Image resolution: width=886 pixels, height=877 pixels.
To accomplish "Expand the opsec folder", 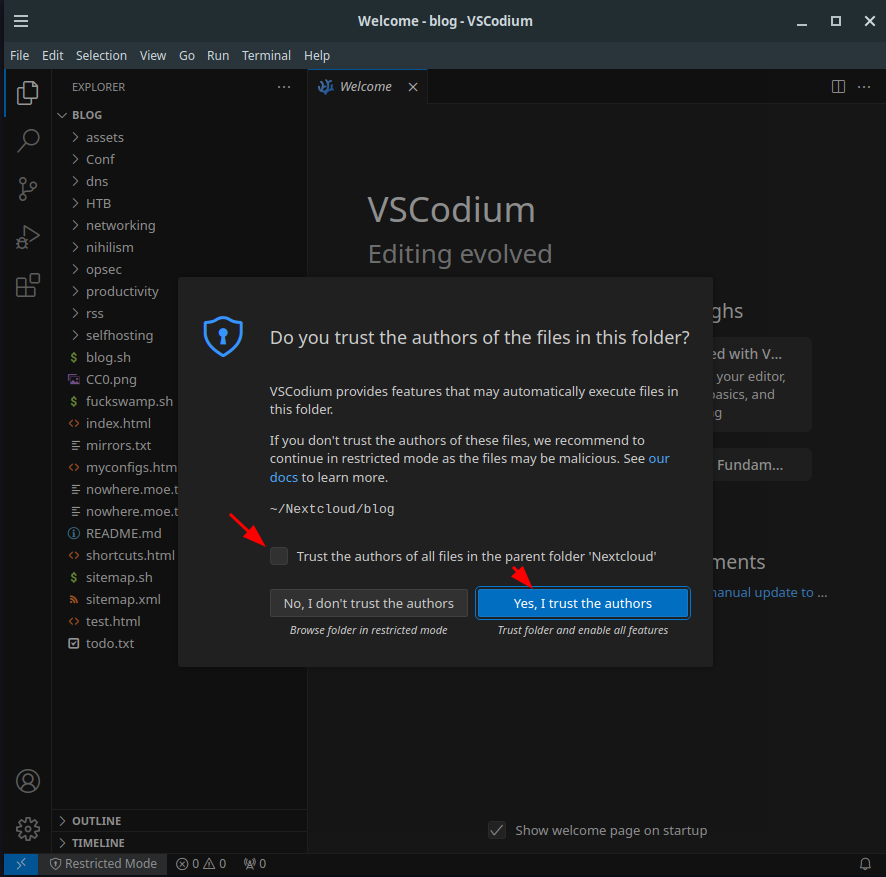I will [75, 270].
